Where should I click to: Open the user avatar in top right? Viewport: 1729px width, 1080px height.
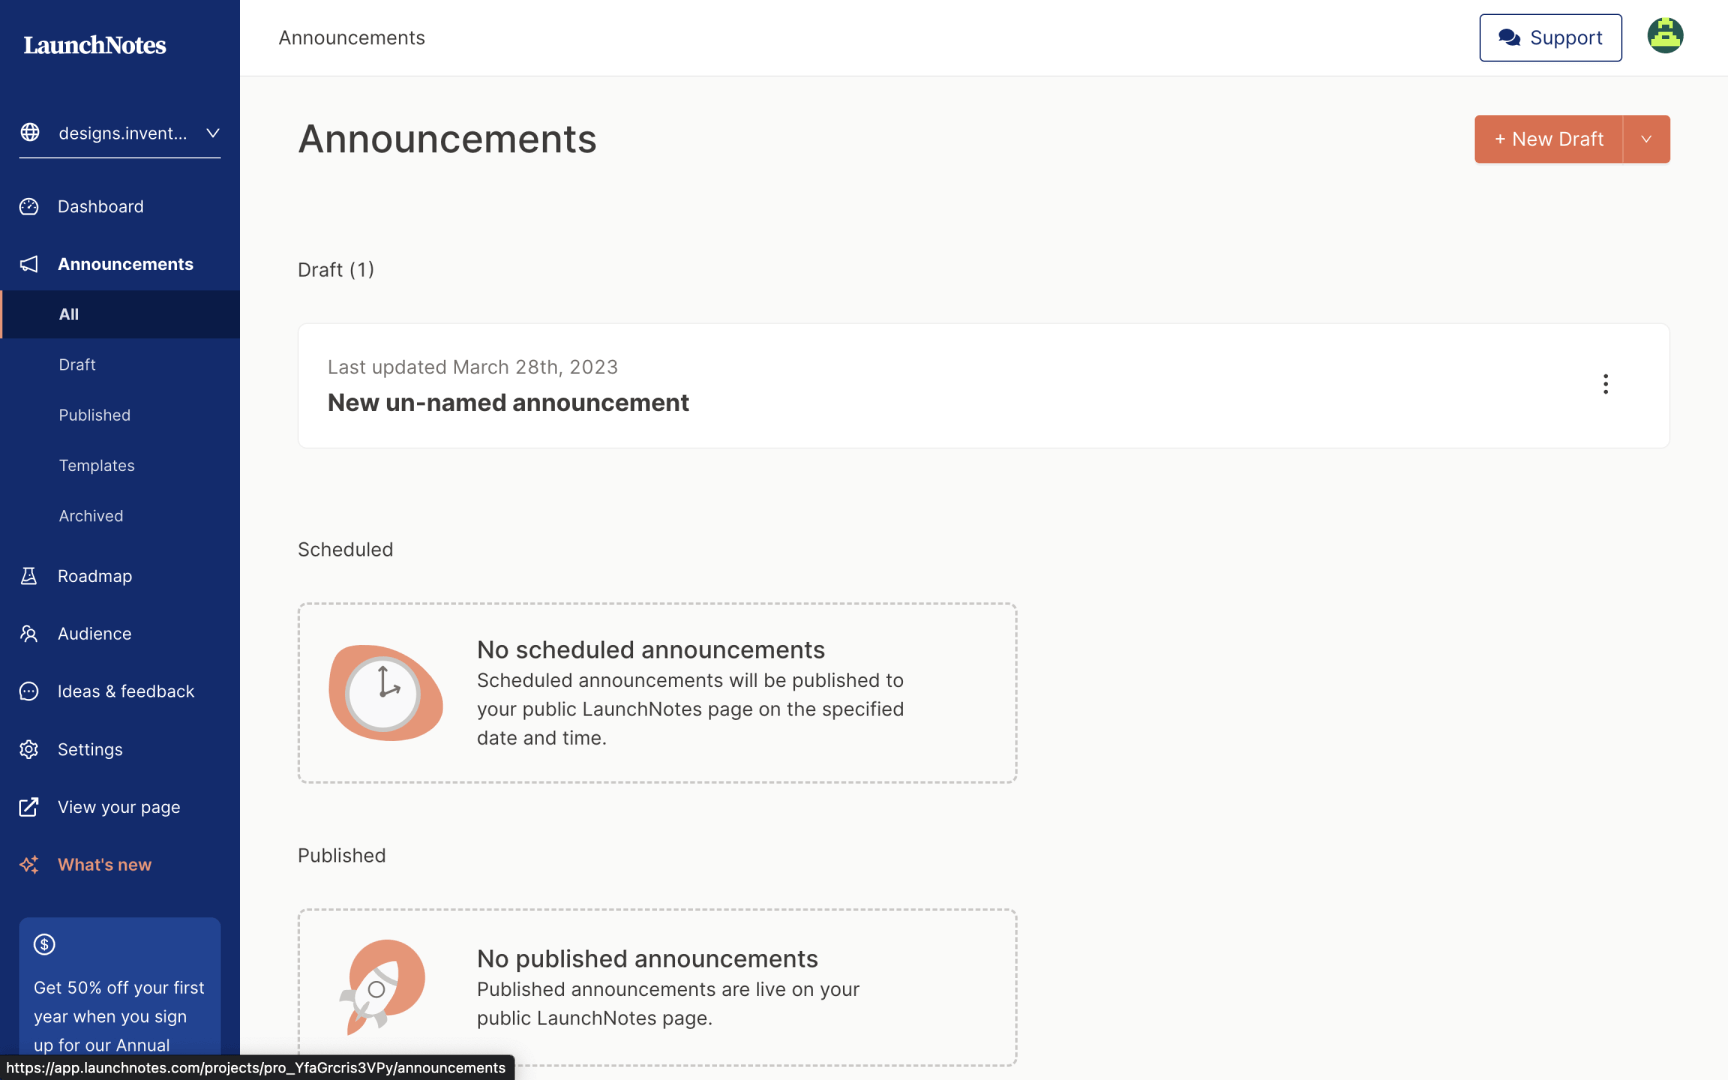click(1665, 37)
